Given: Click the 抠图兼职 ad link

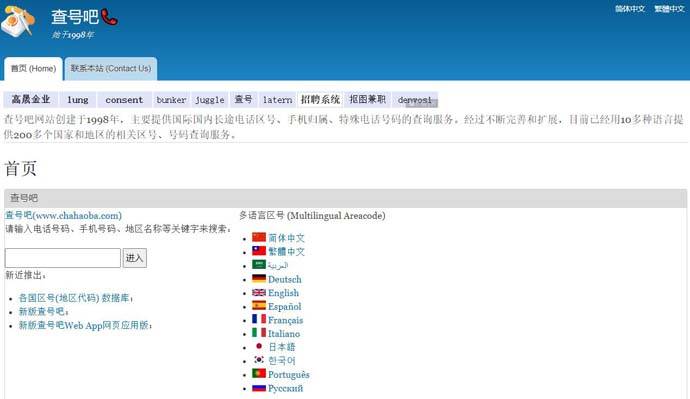Looking at the screenshot, I should pyautogui.click(x=367, y=100).
